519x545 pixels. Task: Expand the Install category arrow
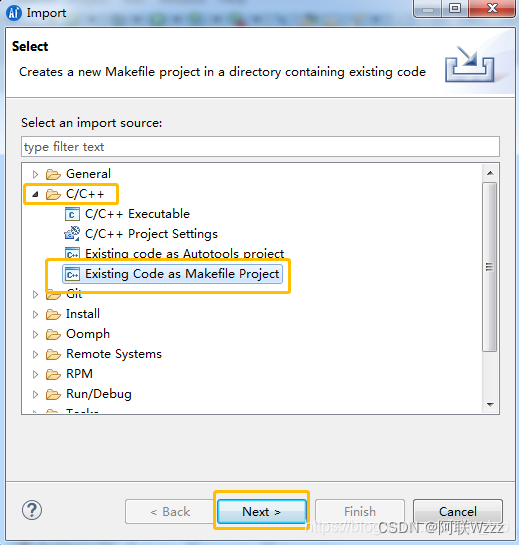[x=35, y=314]
